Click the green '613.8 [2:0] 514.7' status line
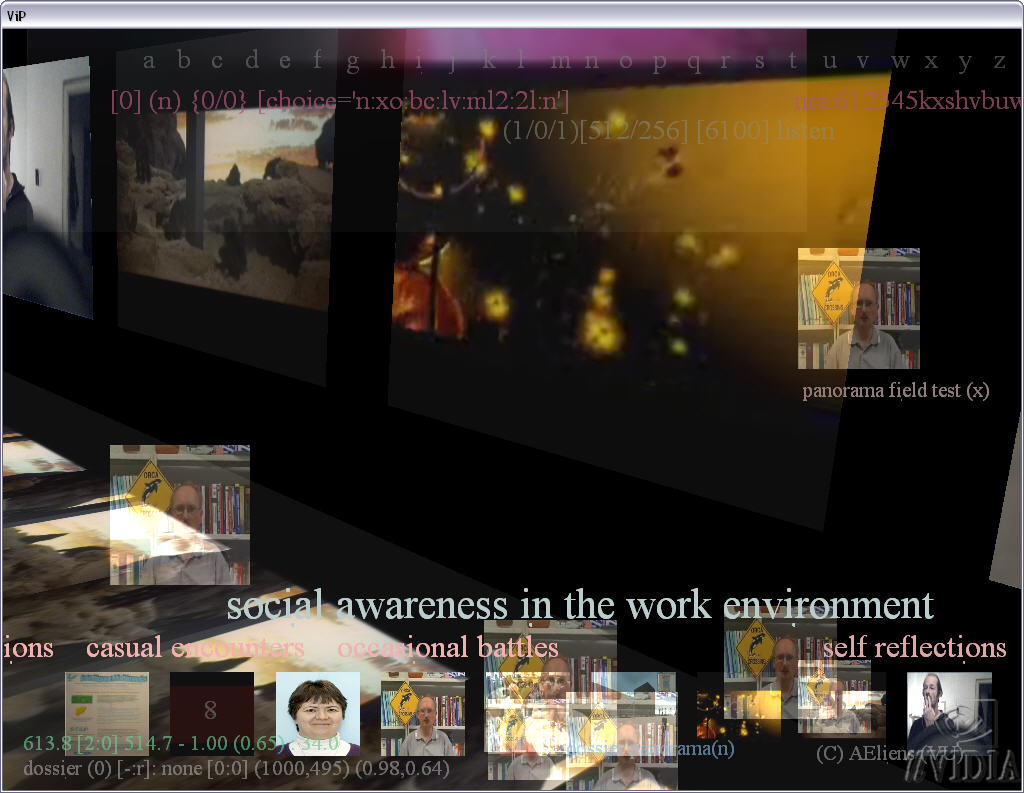Image resolution: width=1024 pixels, height=793 pixels. click(x=181, y=743)
